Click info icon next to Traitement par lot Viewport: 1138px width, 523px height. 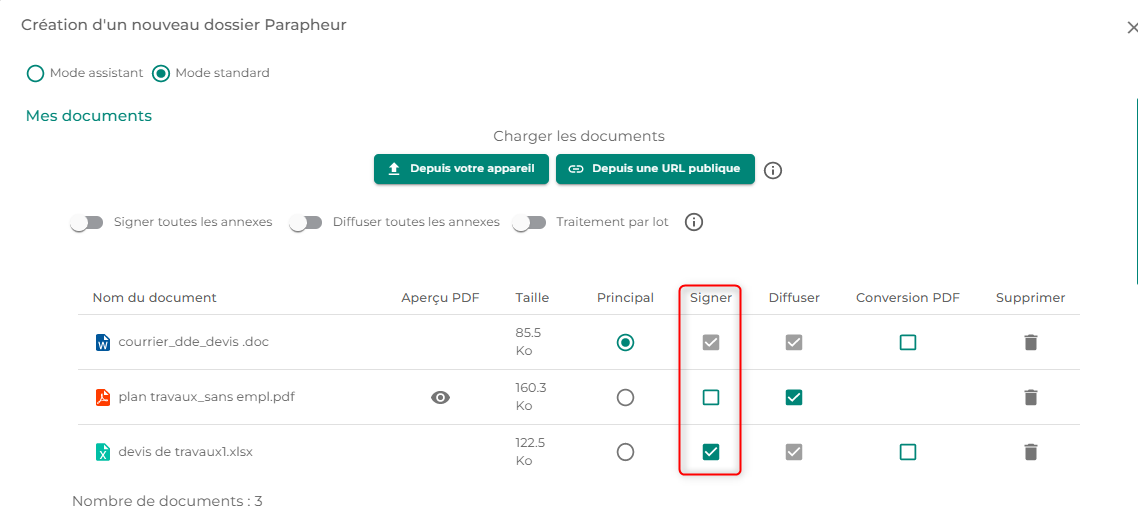click(694, 222)
